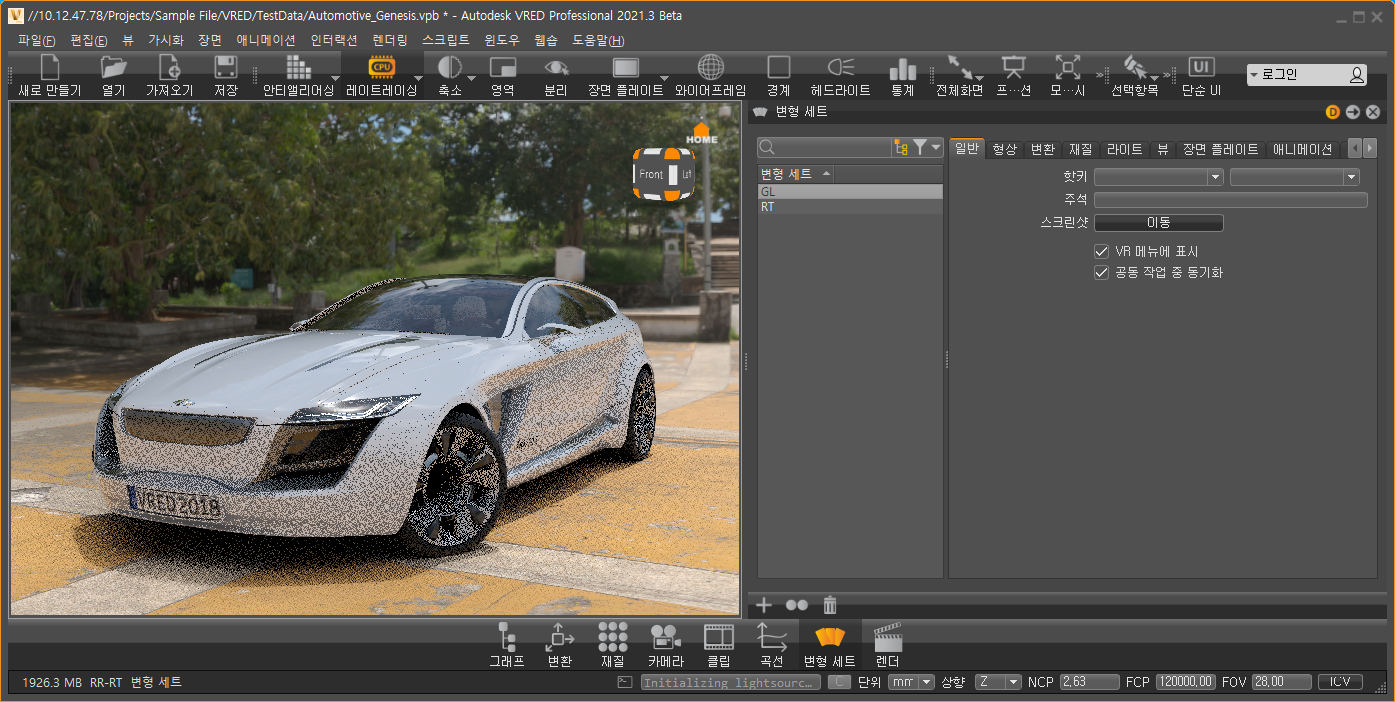Screen dimensions: 1395x702
Task: Open the 재질 material editor icon
Action: coord(612,637)
